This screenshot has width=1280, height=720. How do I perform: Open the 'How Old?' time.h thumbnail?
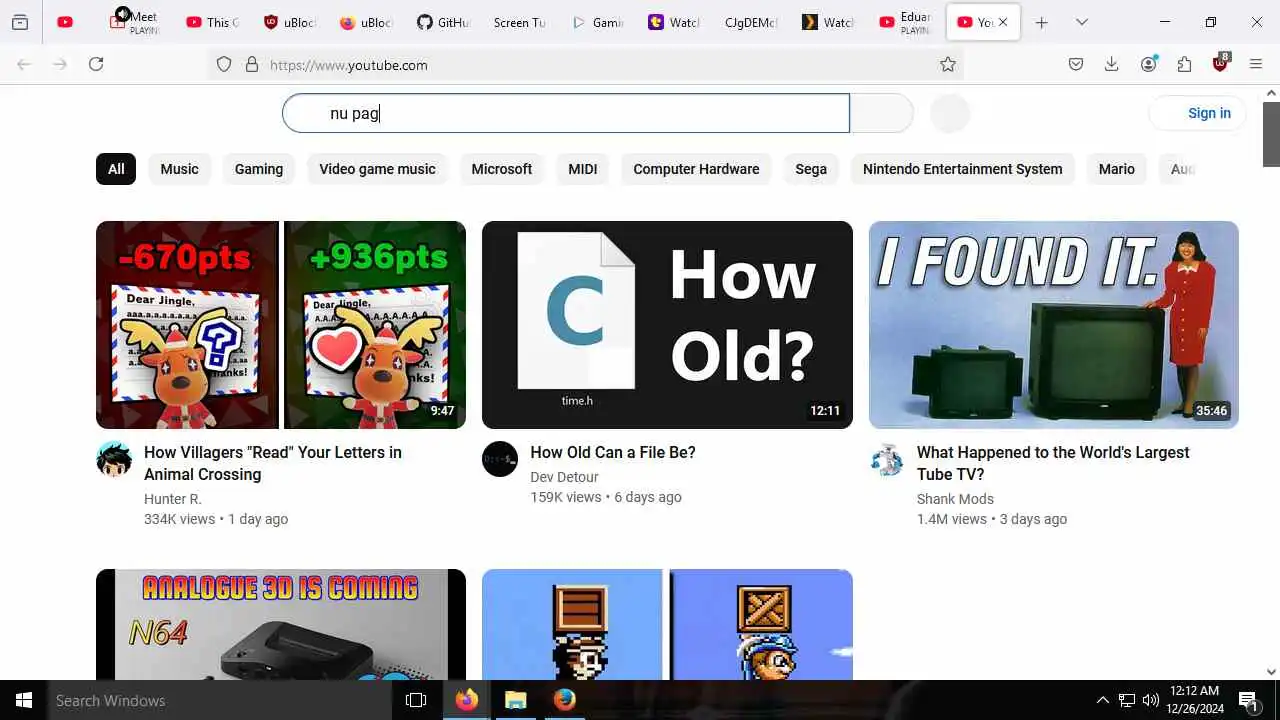pos(667,325)
